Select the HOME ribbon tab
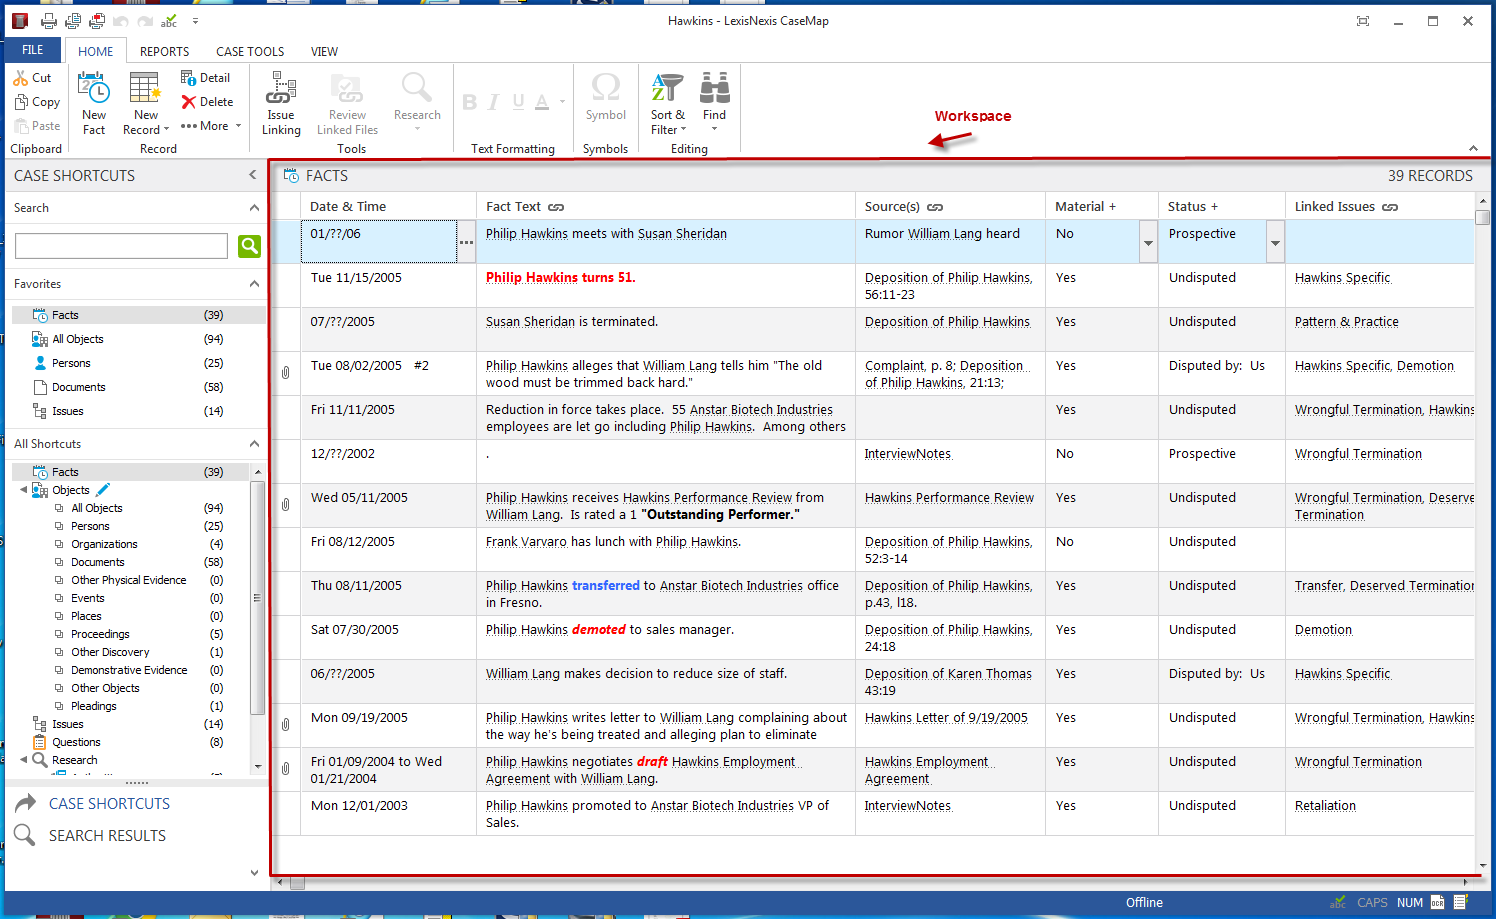Screen dimensions: 1496x919 tap(96, 51)
